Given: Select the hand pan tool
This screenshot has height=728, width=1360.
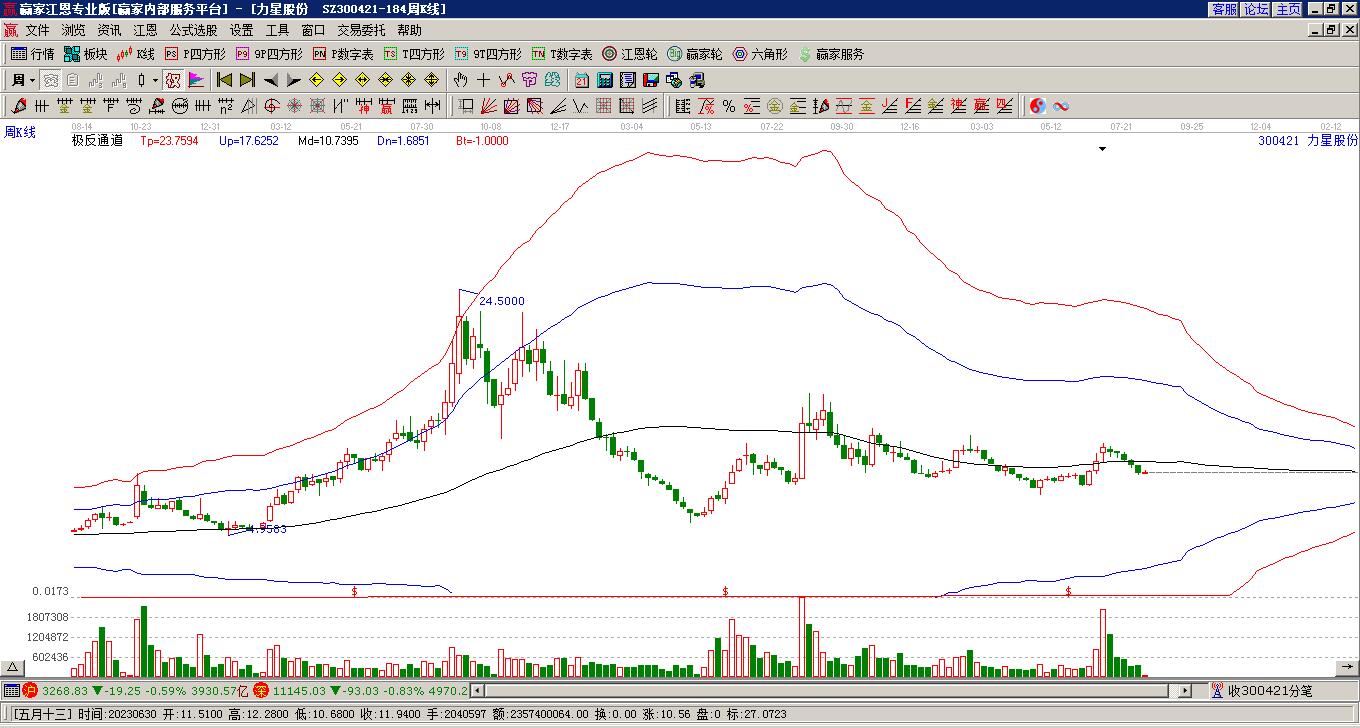Looking at the screenshot, I should (460, 80).
